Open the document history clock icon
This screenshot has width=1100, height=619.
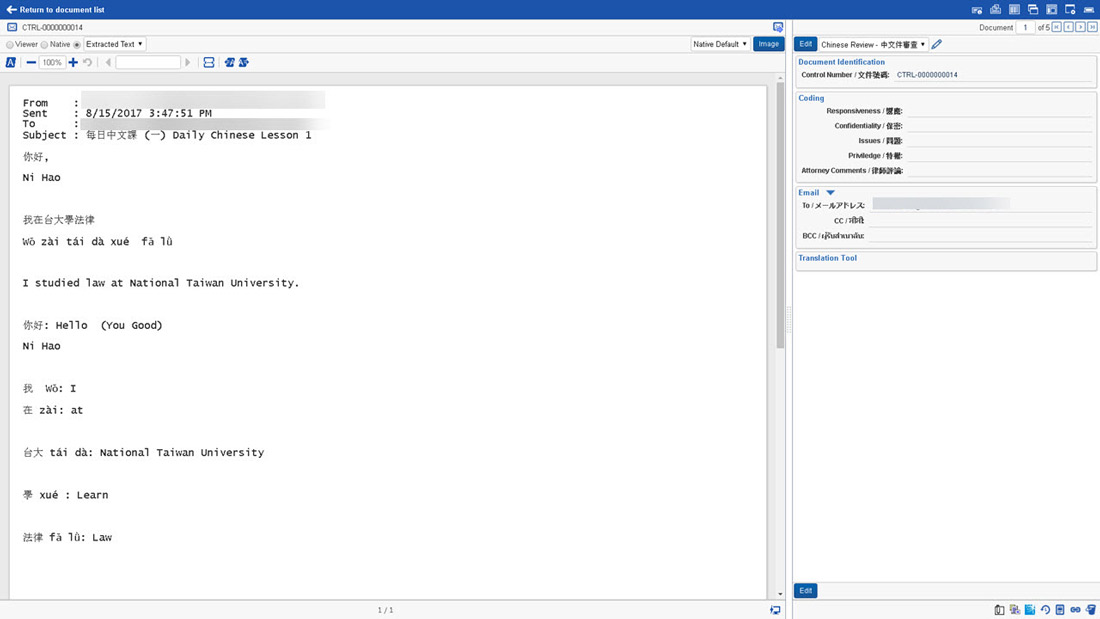click(1045, 610)
